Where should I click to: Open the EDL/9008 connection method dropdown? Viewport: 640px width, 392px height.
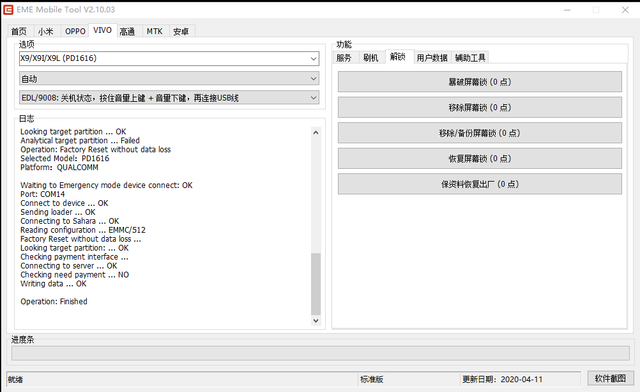click(169, 98)
